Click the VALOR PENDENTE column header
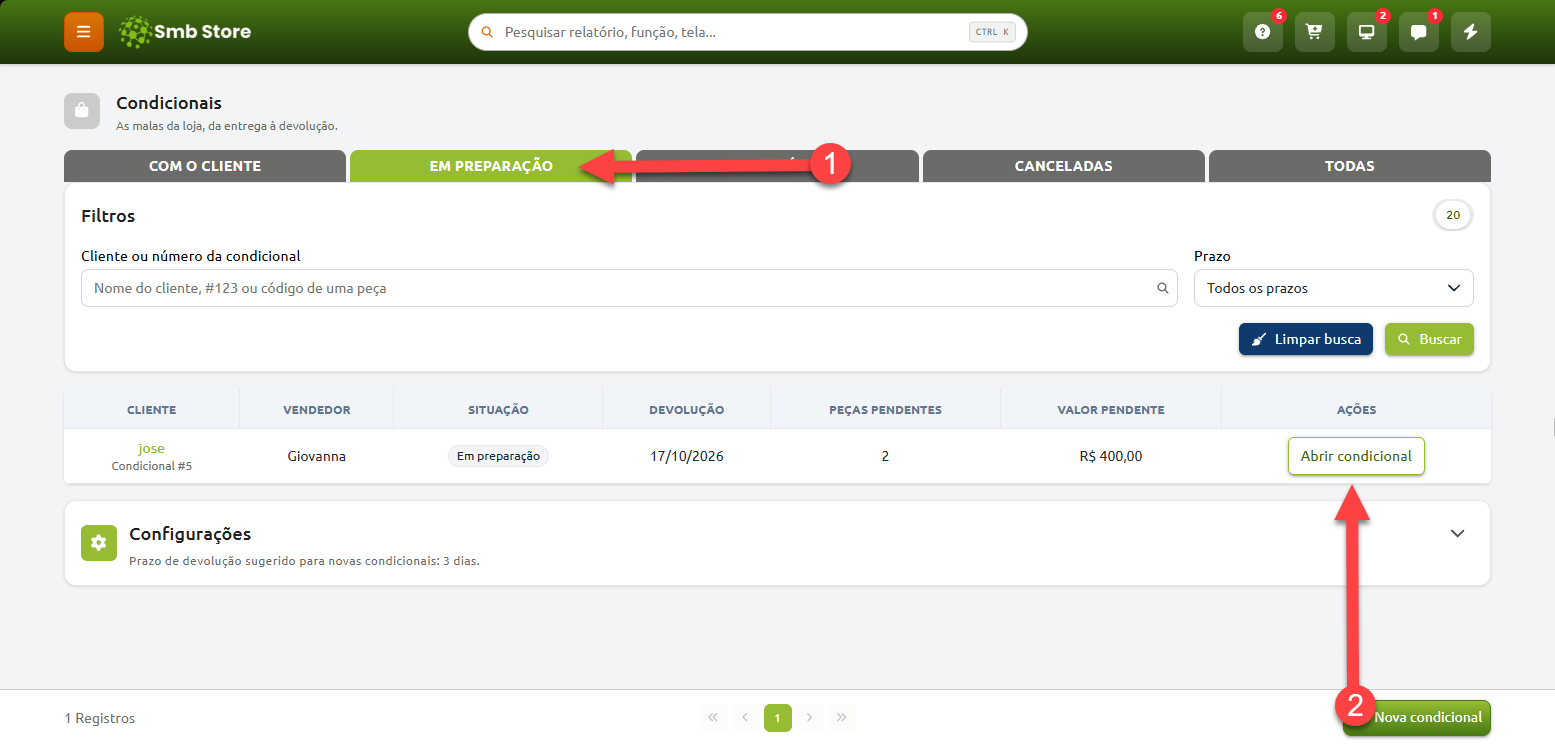Image resolution: width=1555 pixels, height=745 pixels. pos(1111,410)
